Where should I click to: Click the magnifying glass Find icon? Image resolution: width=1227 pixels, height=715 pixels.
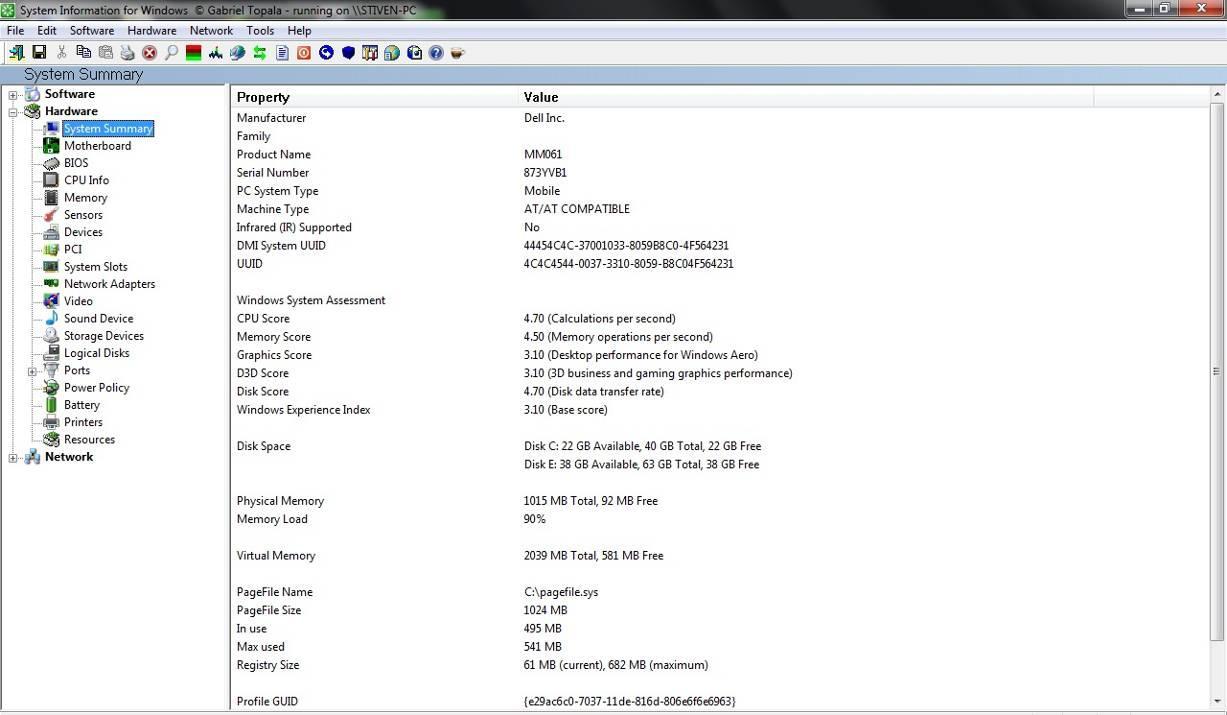coord(171,52)
